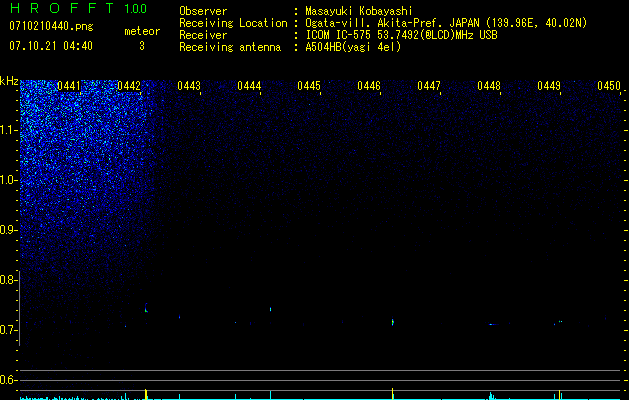
Task: Select the Ogata-vill. Akita-Pref. JAPAN location text
Action: tap(446, 23)
